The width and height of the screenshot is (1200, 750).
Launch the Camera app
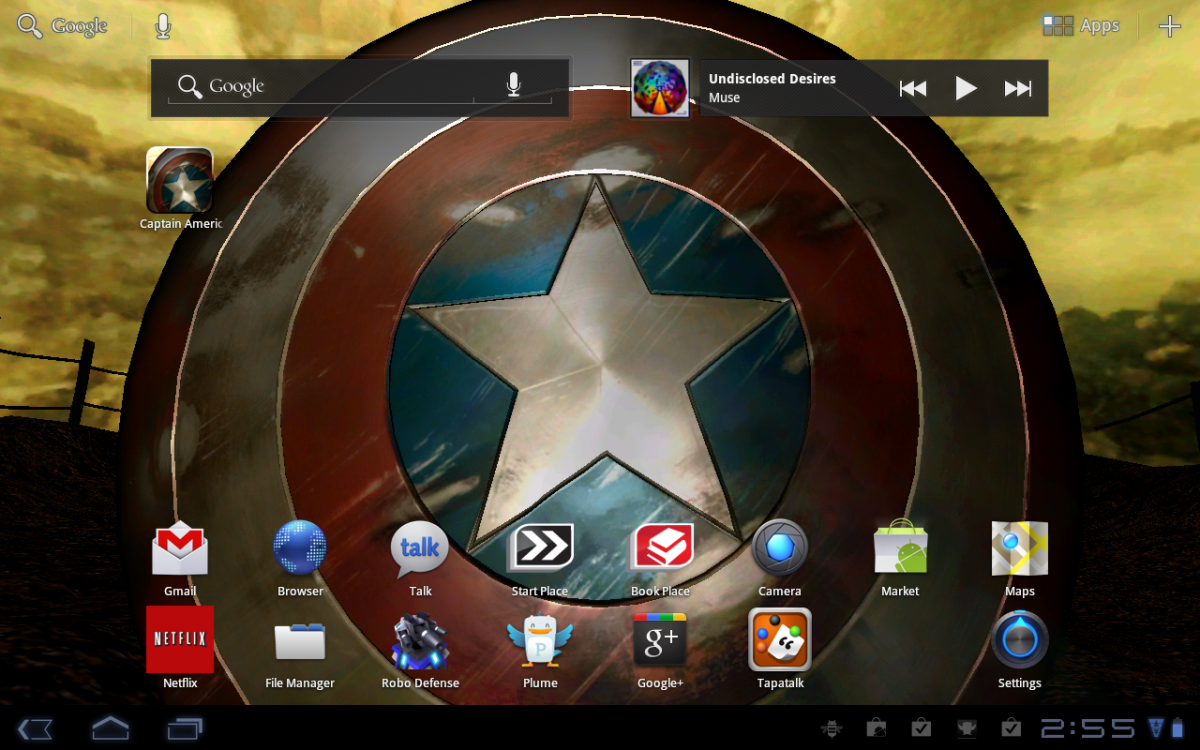(x=780, y=548)
